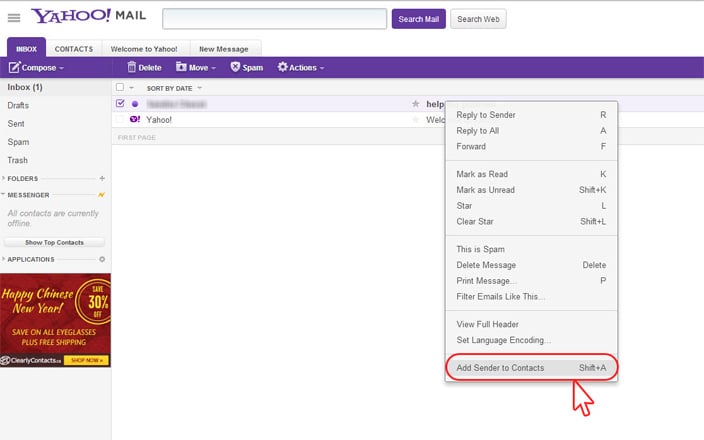Open the hamburger menu icon
Screen dimensions: 704x440
[x=14, y=18]
